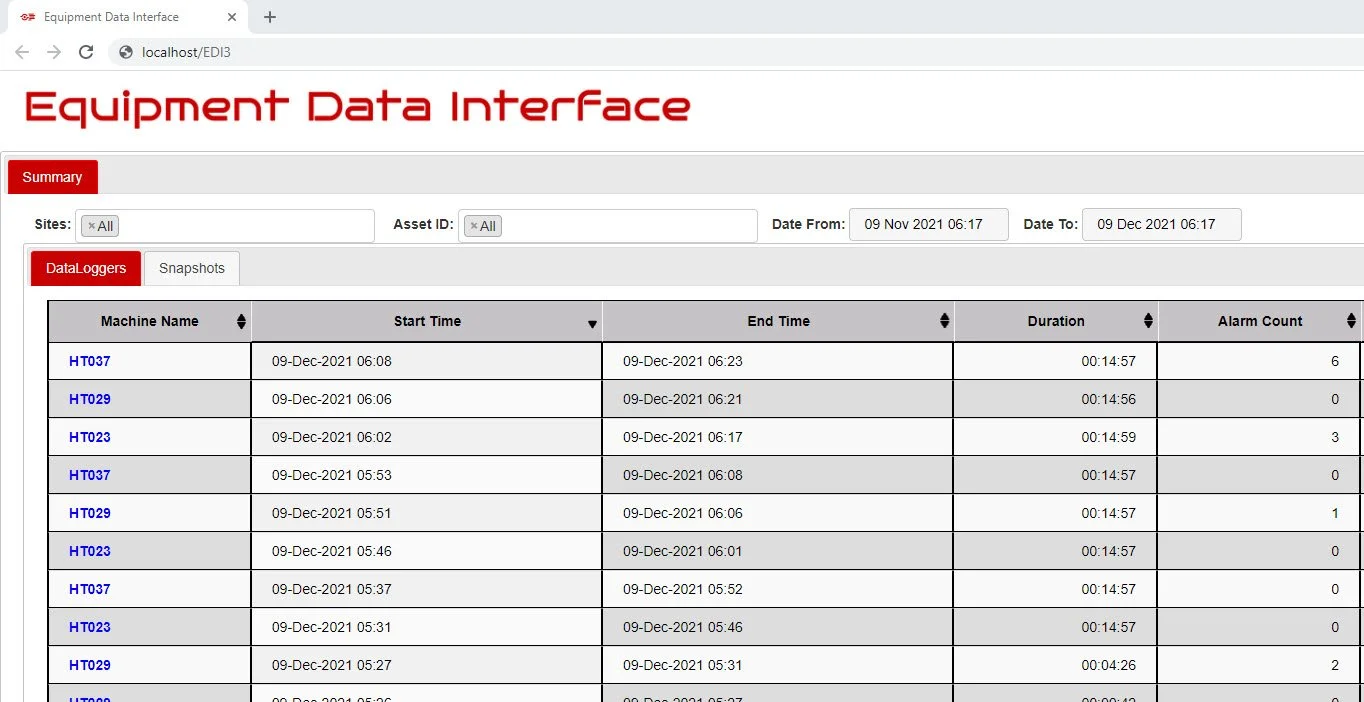Sort by Alarm Count using sort arrows

pyautogui.click(x=1351, y=321)
